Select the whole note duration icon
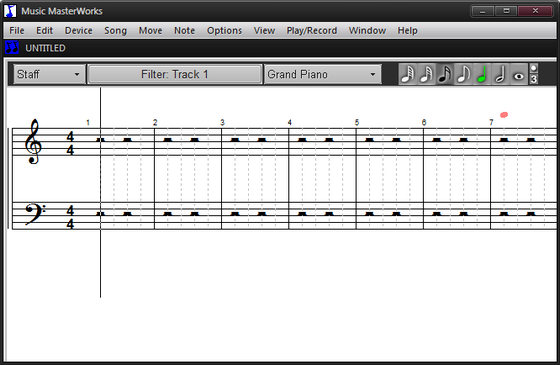The image size is (560, 365). coord(519,74)
